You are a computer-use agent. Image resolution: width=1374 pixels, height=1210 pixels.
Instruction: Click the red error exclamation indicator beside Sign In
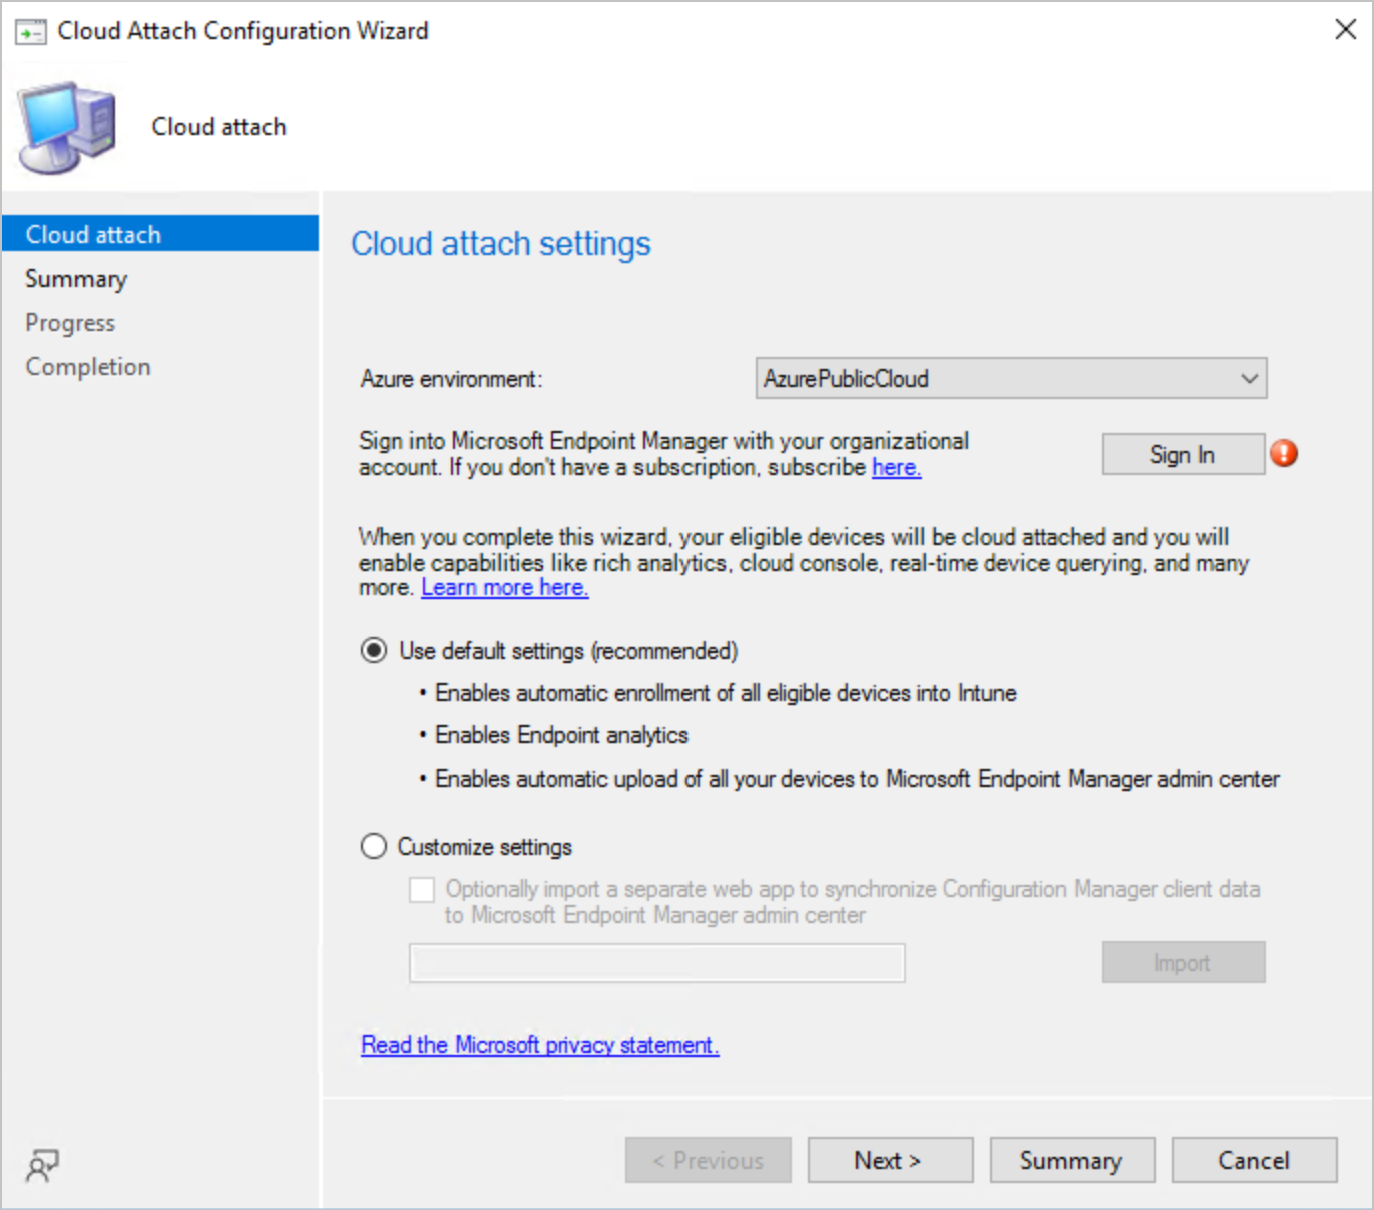(x=1284, y=453)
